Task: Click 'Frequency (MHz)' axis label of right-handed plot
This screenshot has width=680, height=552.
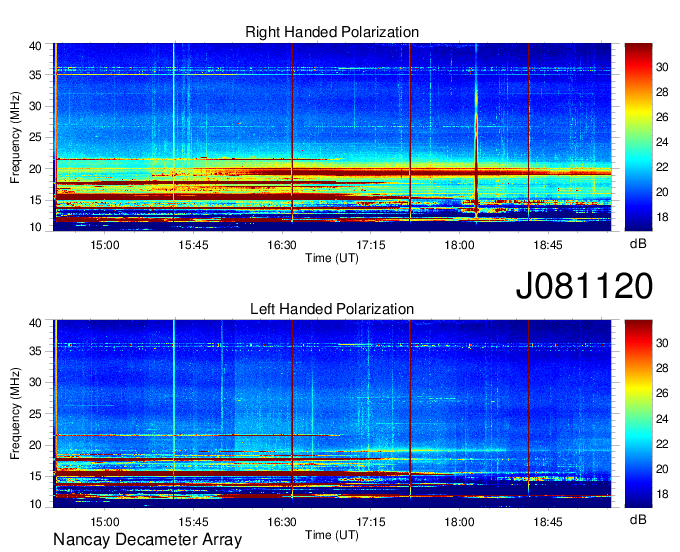Action: pos(15,137)
